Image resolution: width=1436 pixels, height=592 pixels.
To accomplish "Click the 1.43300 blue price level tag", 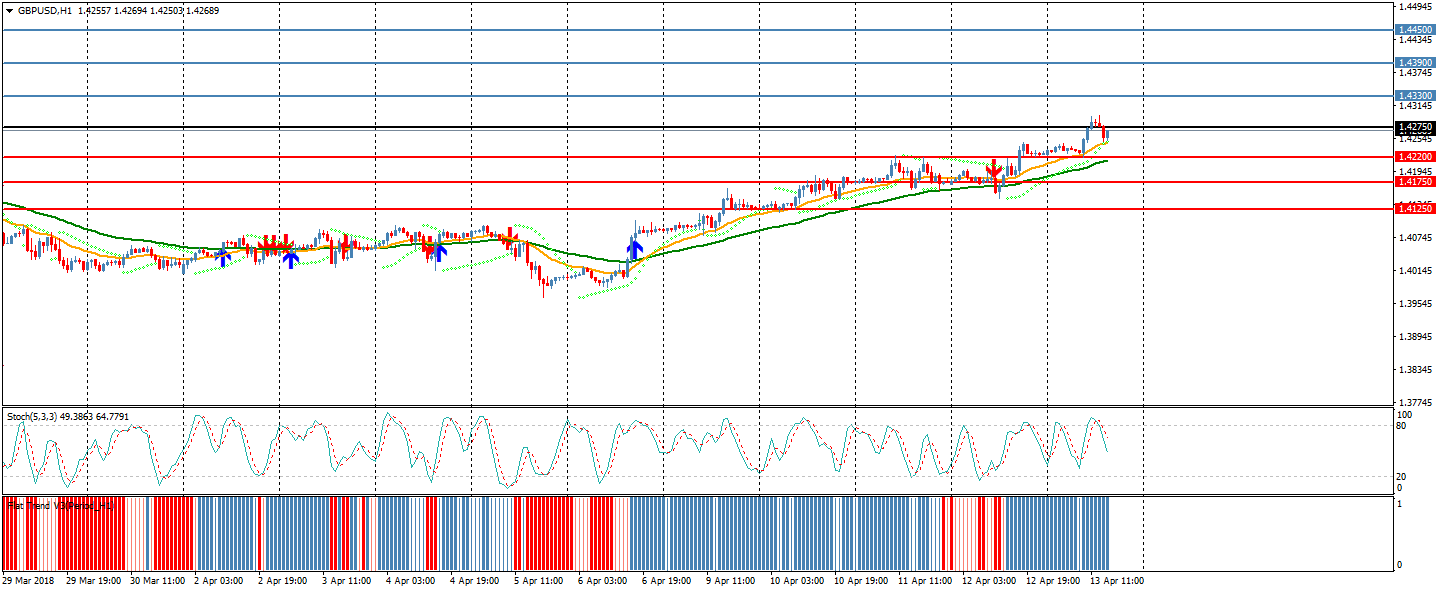I will pos(1415,96).
